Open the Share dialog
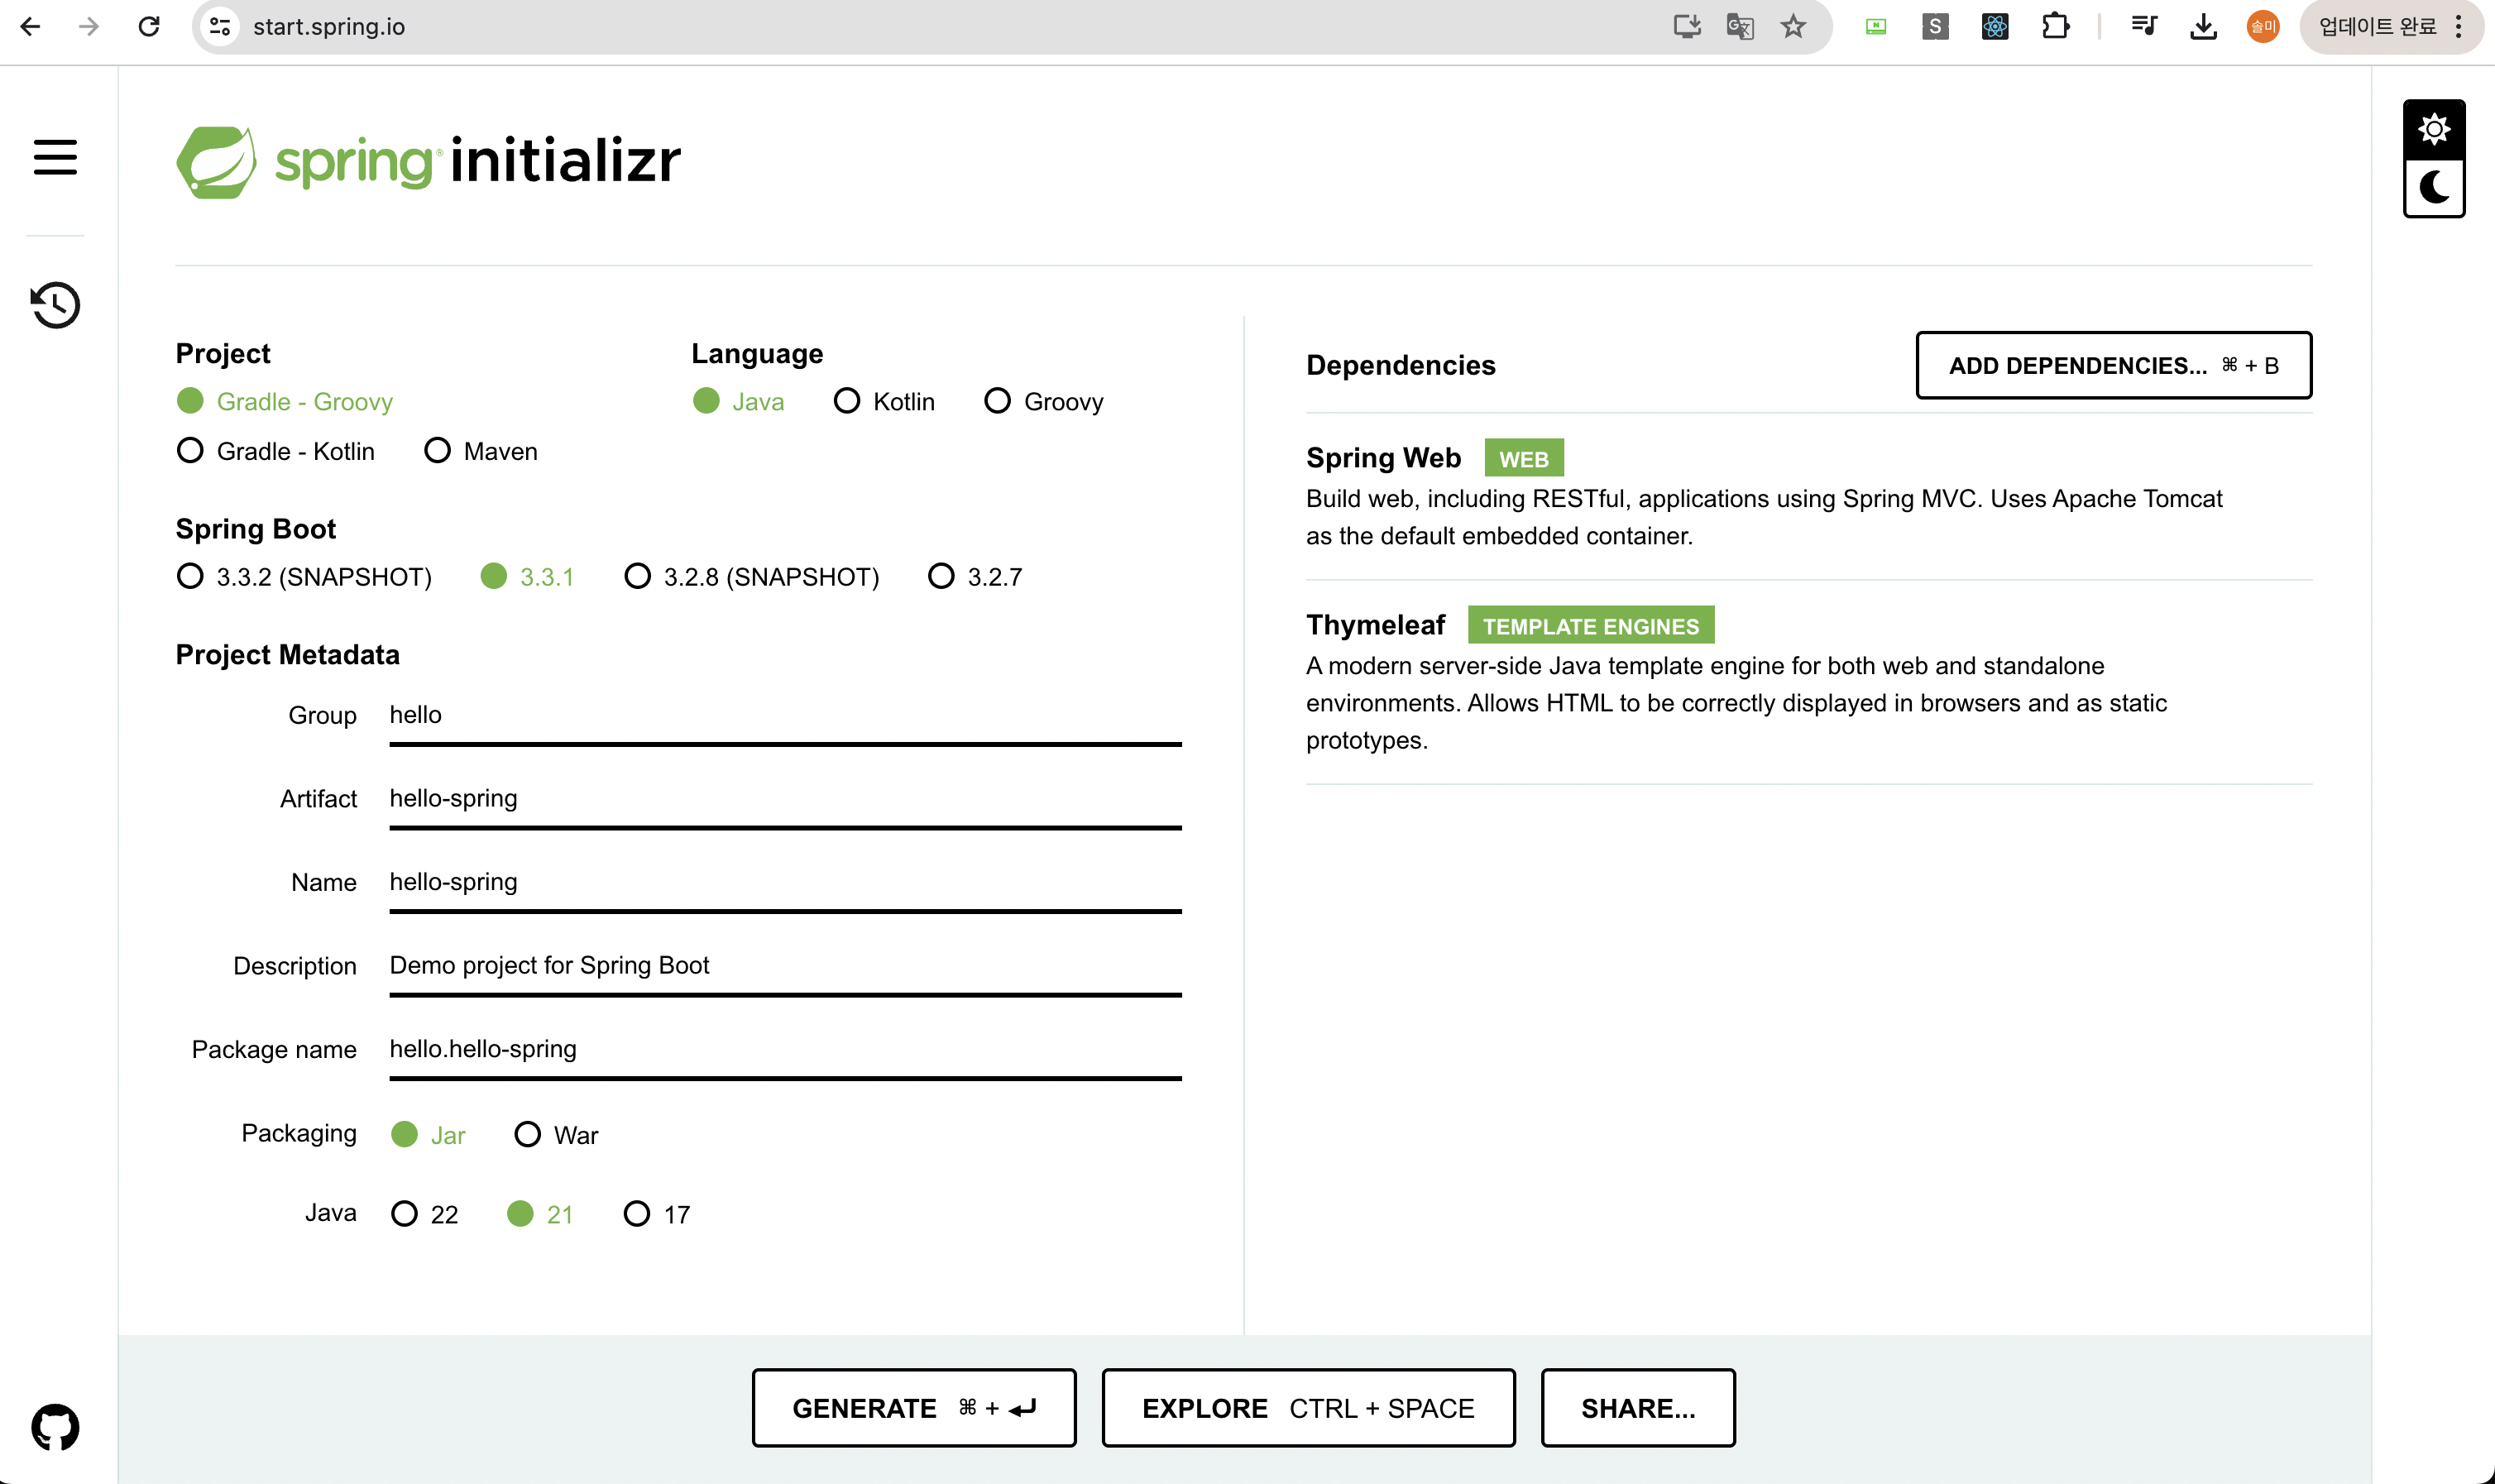This screenshot has width=2495, height=1484. click(x=1637, y=1407)
